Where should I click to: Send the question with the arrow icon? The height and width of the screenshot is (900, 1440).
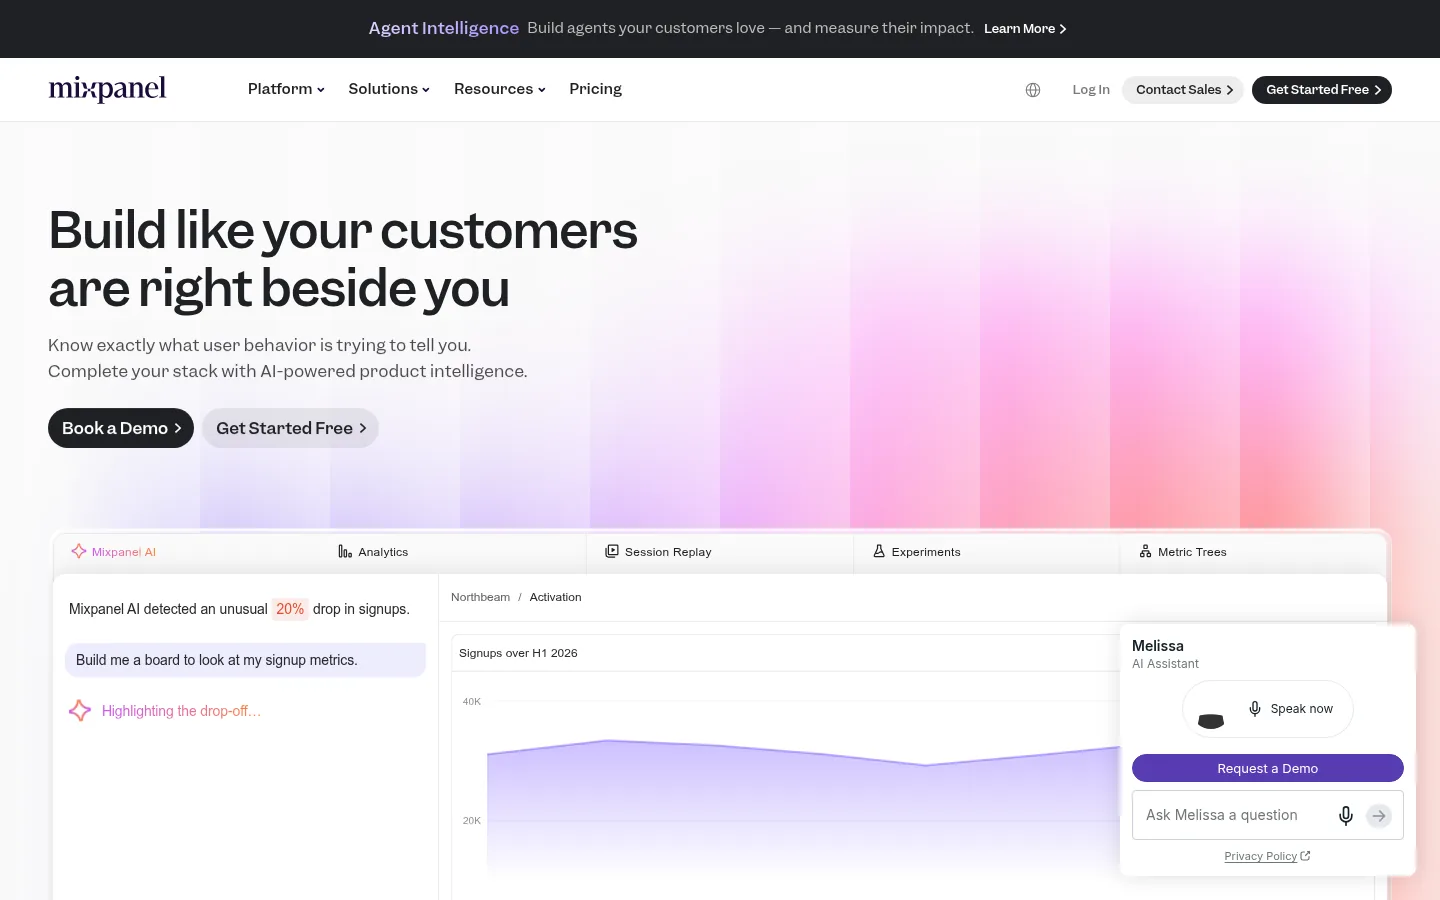coord(1379,816)
